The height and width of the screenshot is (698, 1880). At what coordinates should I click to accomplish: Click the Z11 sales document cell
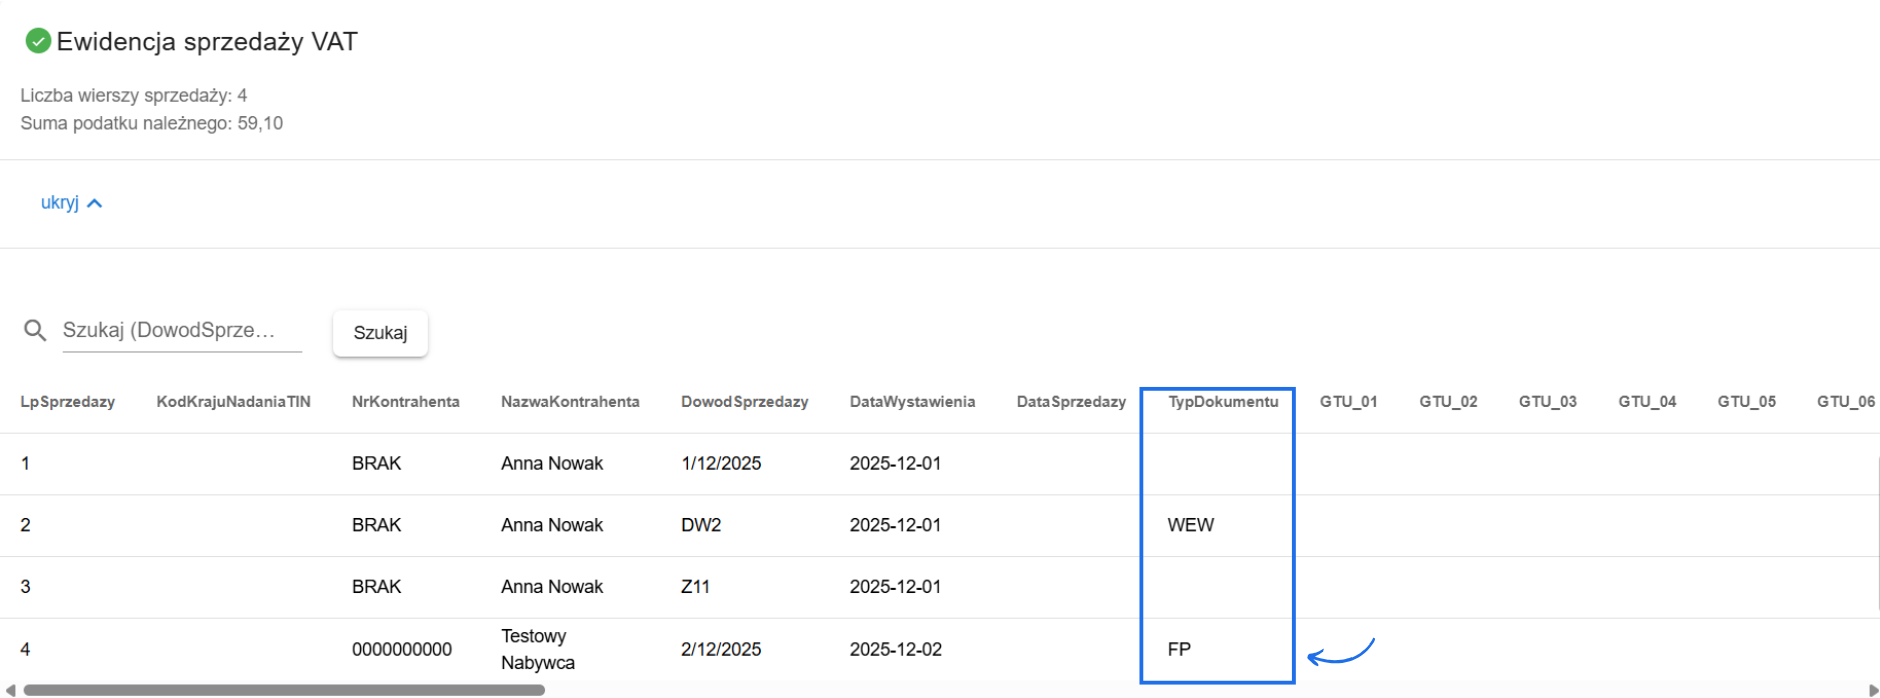(695, 587)
